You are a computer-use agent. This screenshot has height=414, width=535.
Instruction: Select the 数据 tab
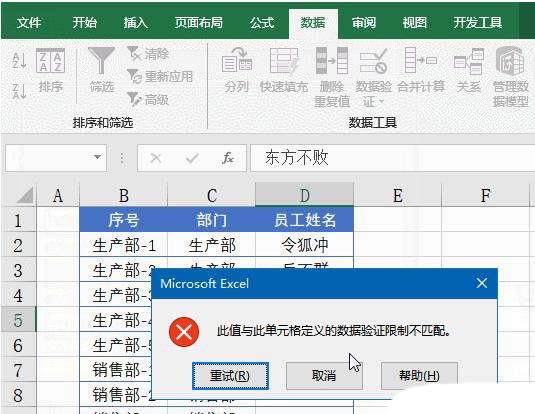click(x=313, y=23)
